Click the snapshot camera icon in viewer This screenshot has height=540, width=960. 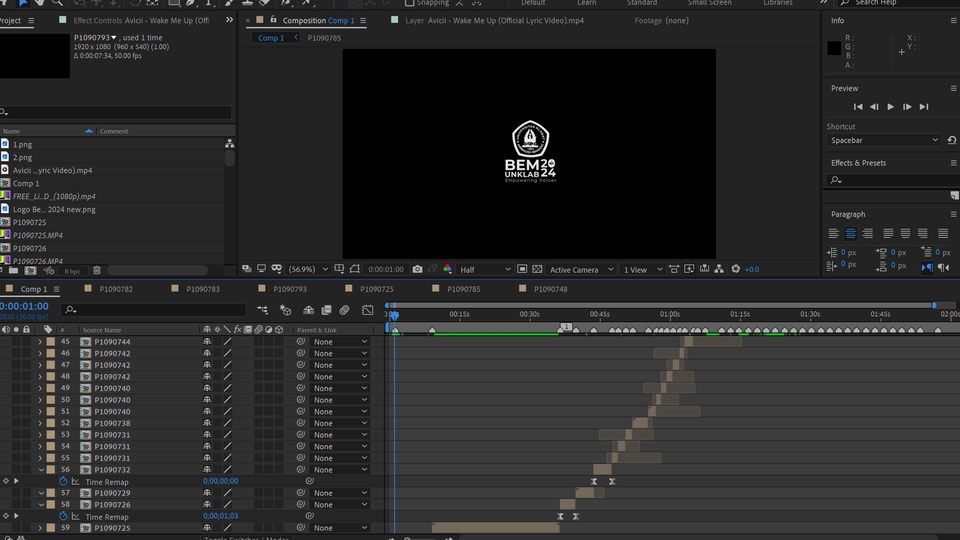pos(417,269)
